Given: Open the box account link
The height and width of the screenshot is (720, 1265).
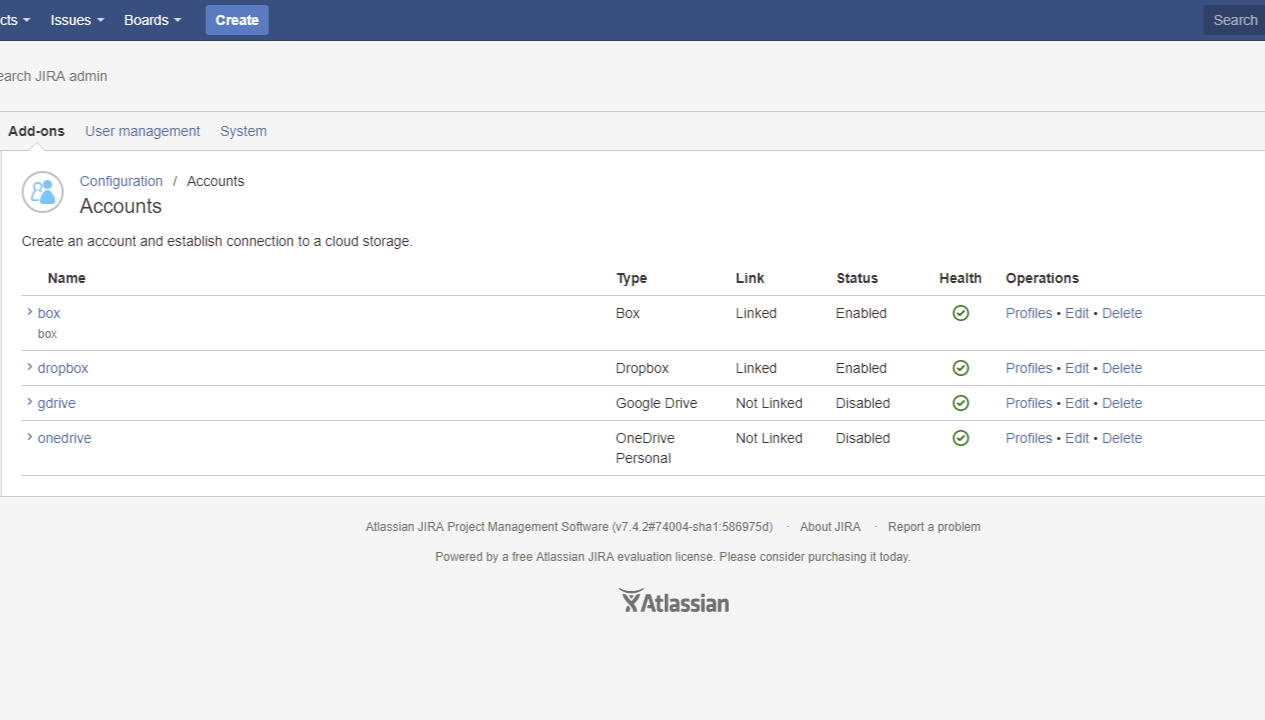Looking at the screenshot, I should (x=49, y=313).
